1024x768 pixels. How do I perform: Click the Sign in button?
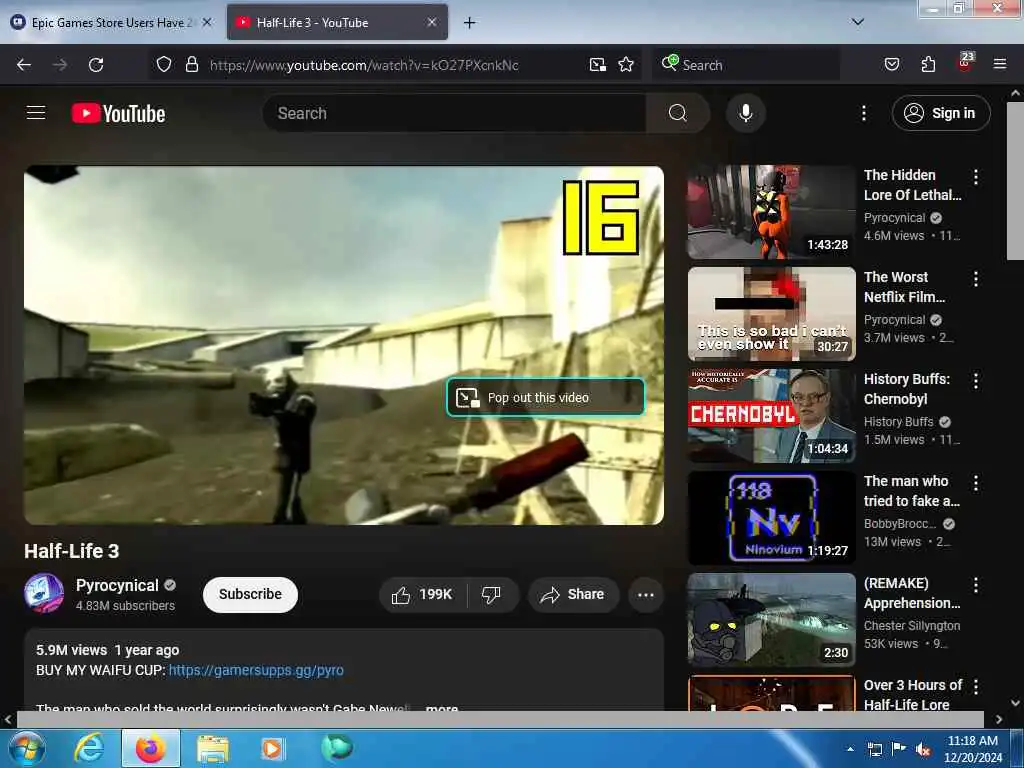click(x=940, y=113)
